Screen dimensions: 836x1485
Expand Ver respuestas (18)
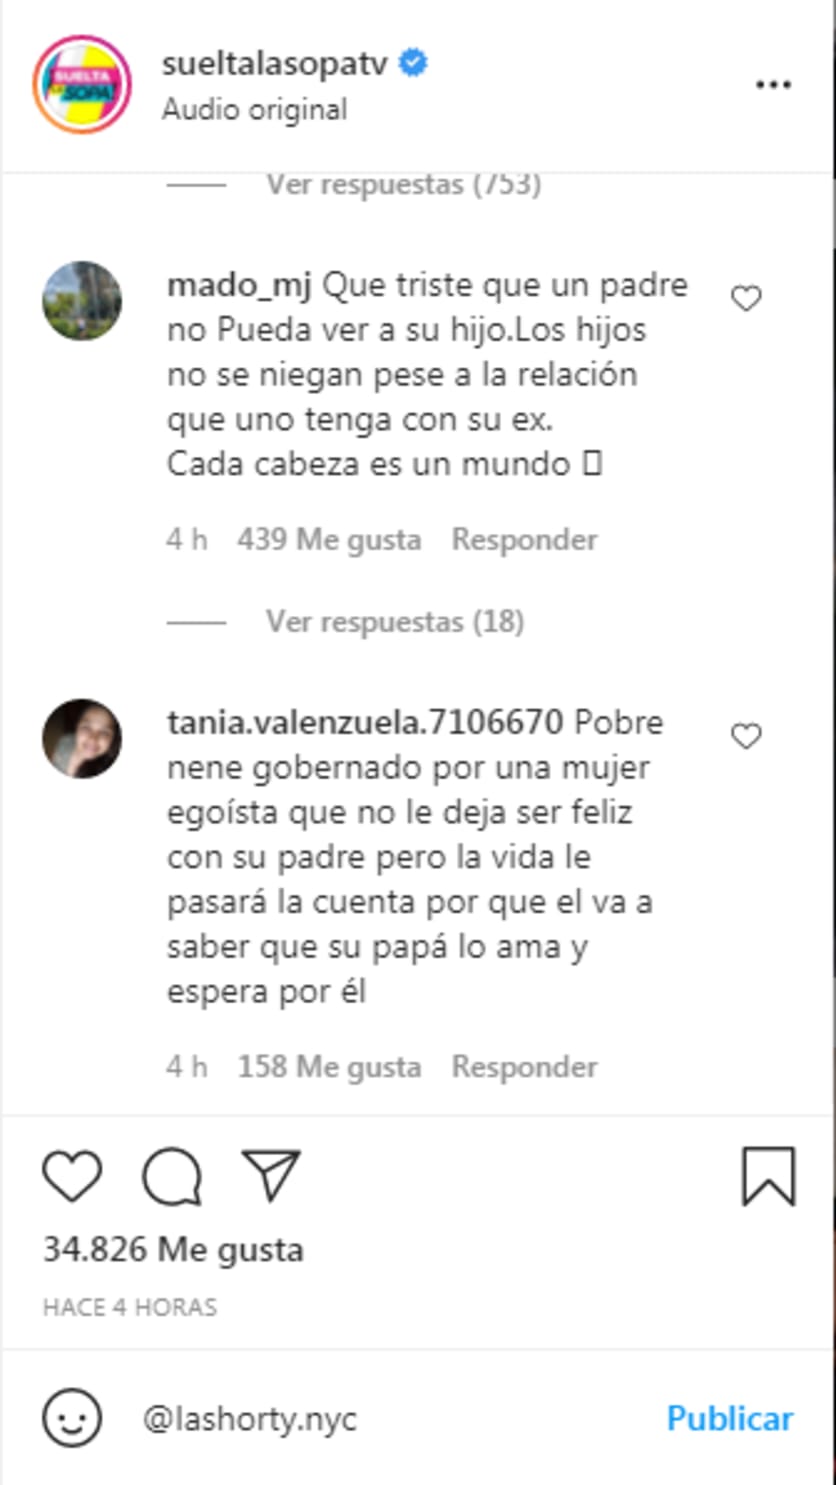395,622
